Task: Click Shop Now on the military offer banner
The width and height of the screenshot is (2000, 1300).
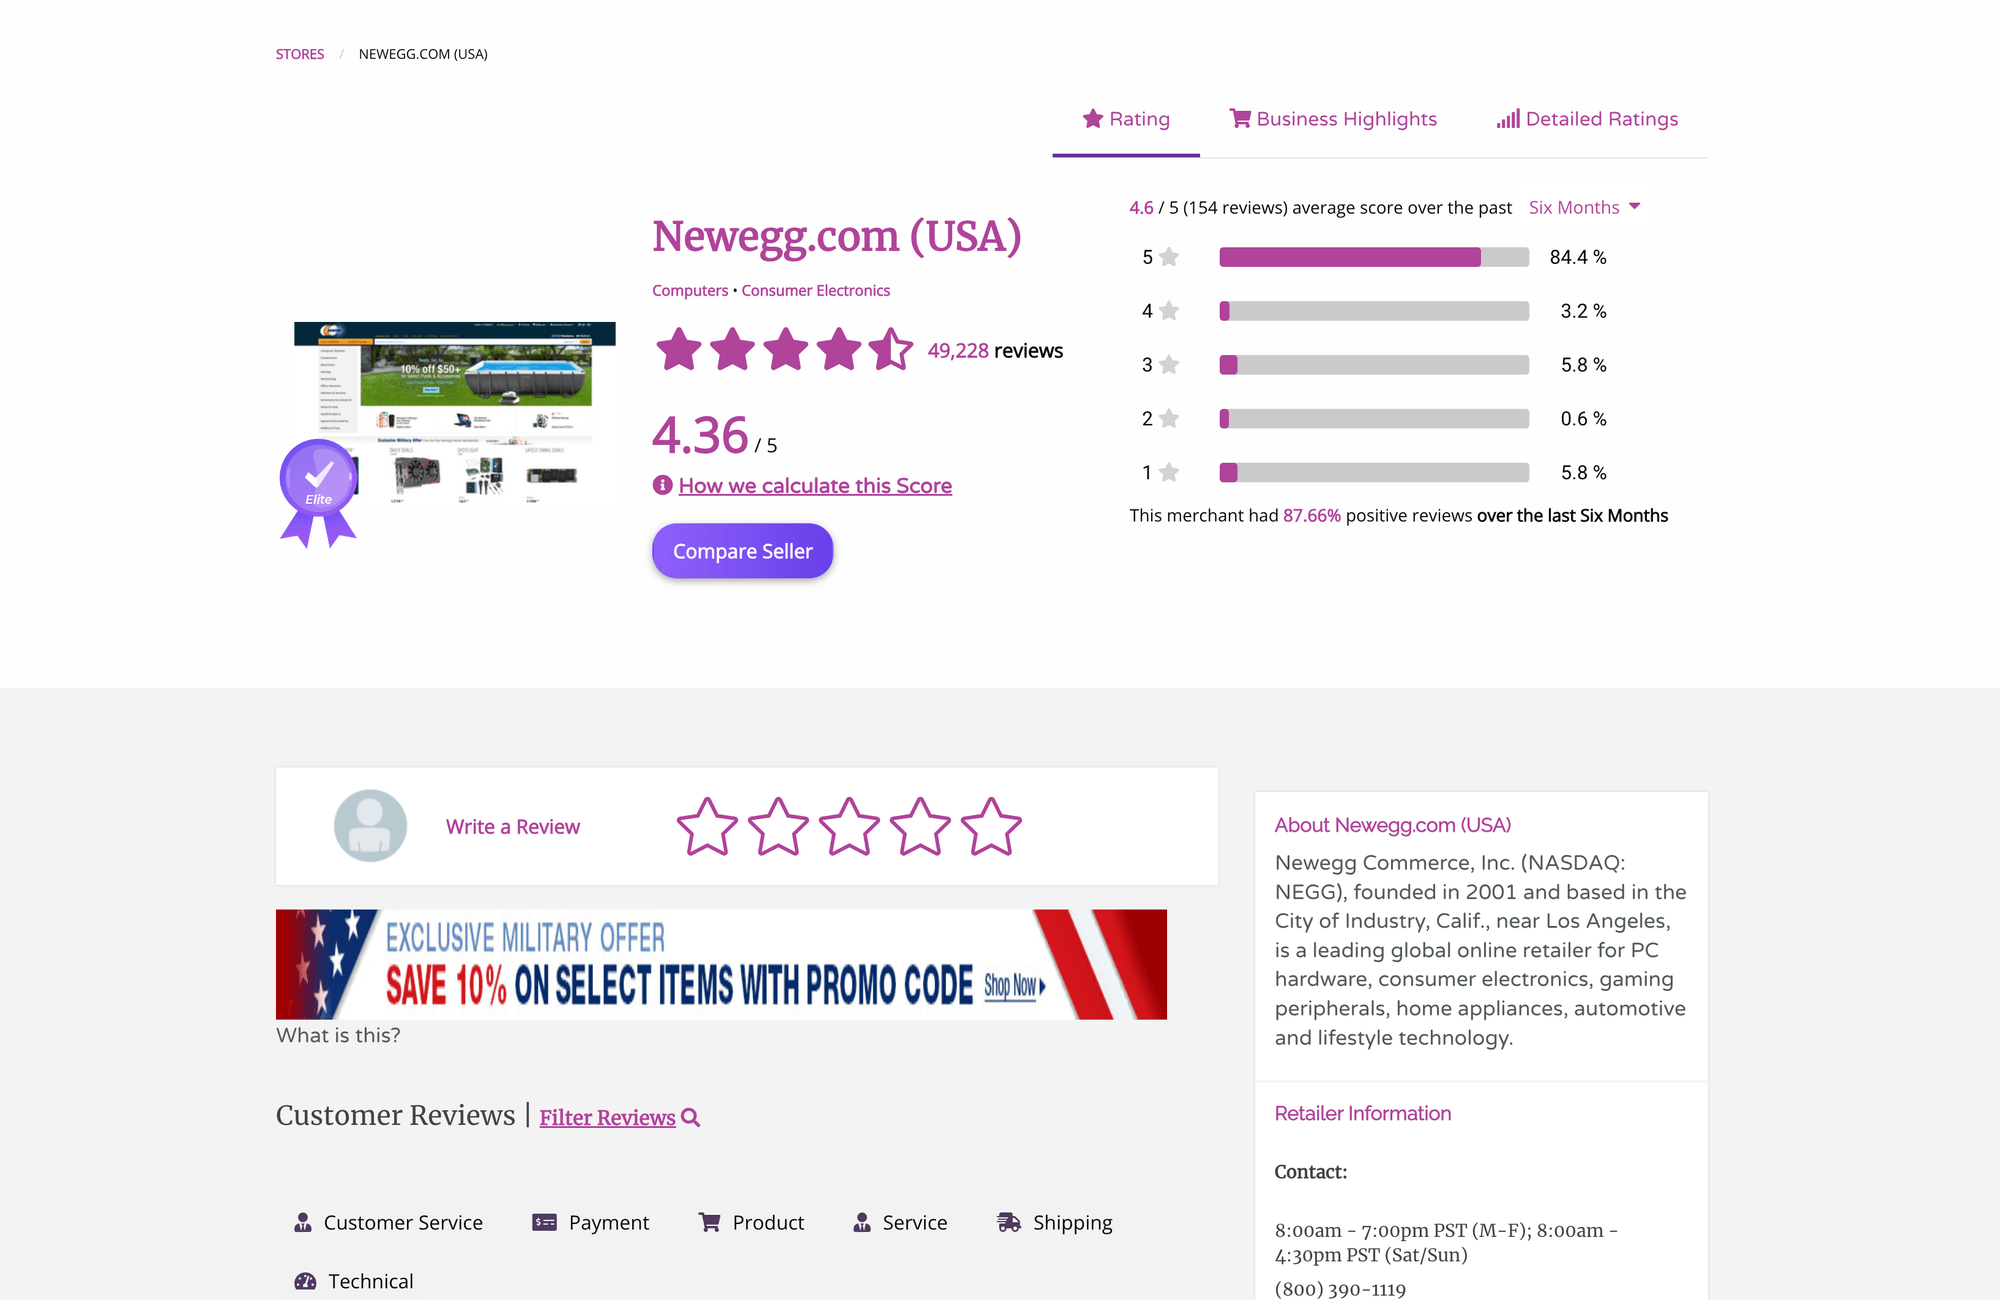Action: 1012,985
